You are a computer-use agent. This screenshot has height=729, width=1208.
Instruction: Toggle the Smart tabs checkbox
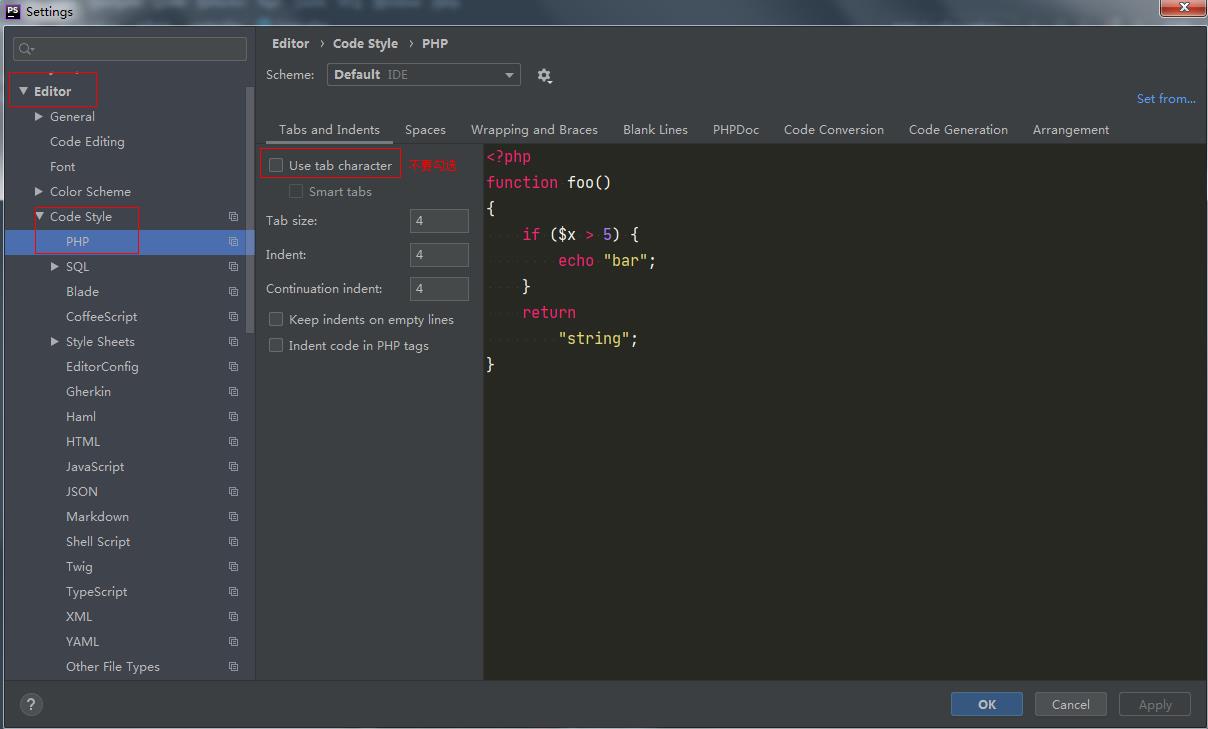[296, 191]
